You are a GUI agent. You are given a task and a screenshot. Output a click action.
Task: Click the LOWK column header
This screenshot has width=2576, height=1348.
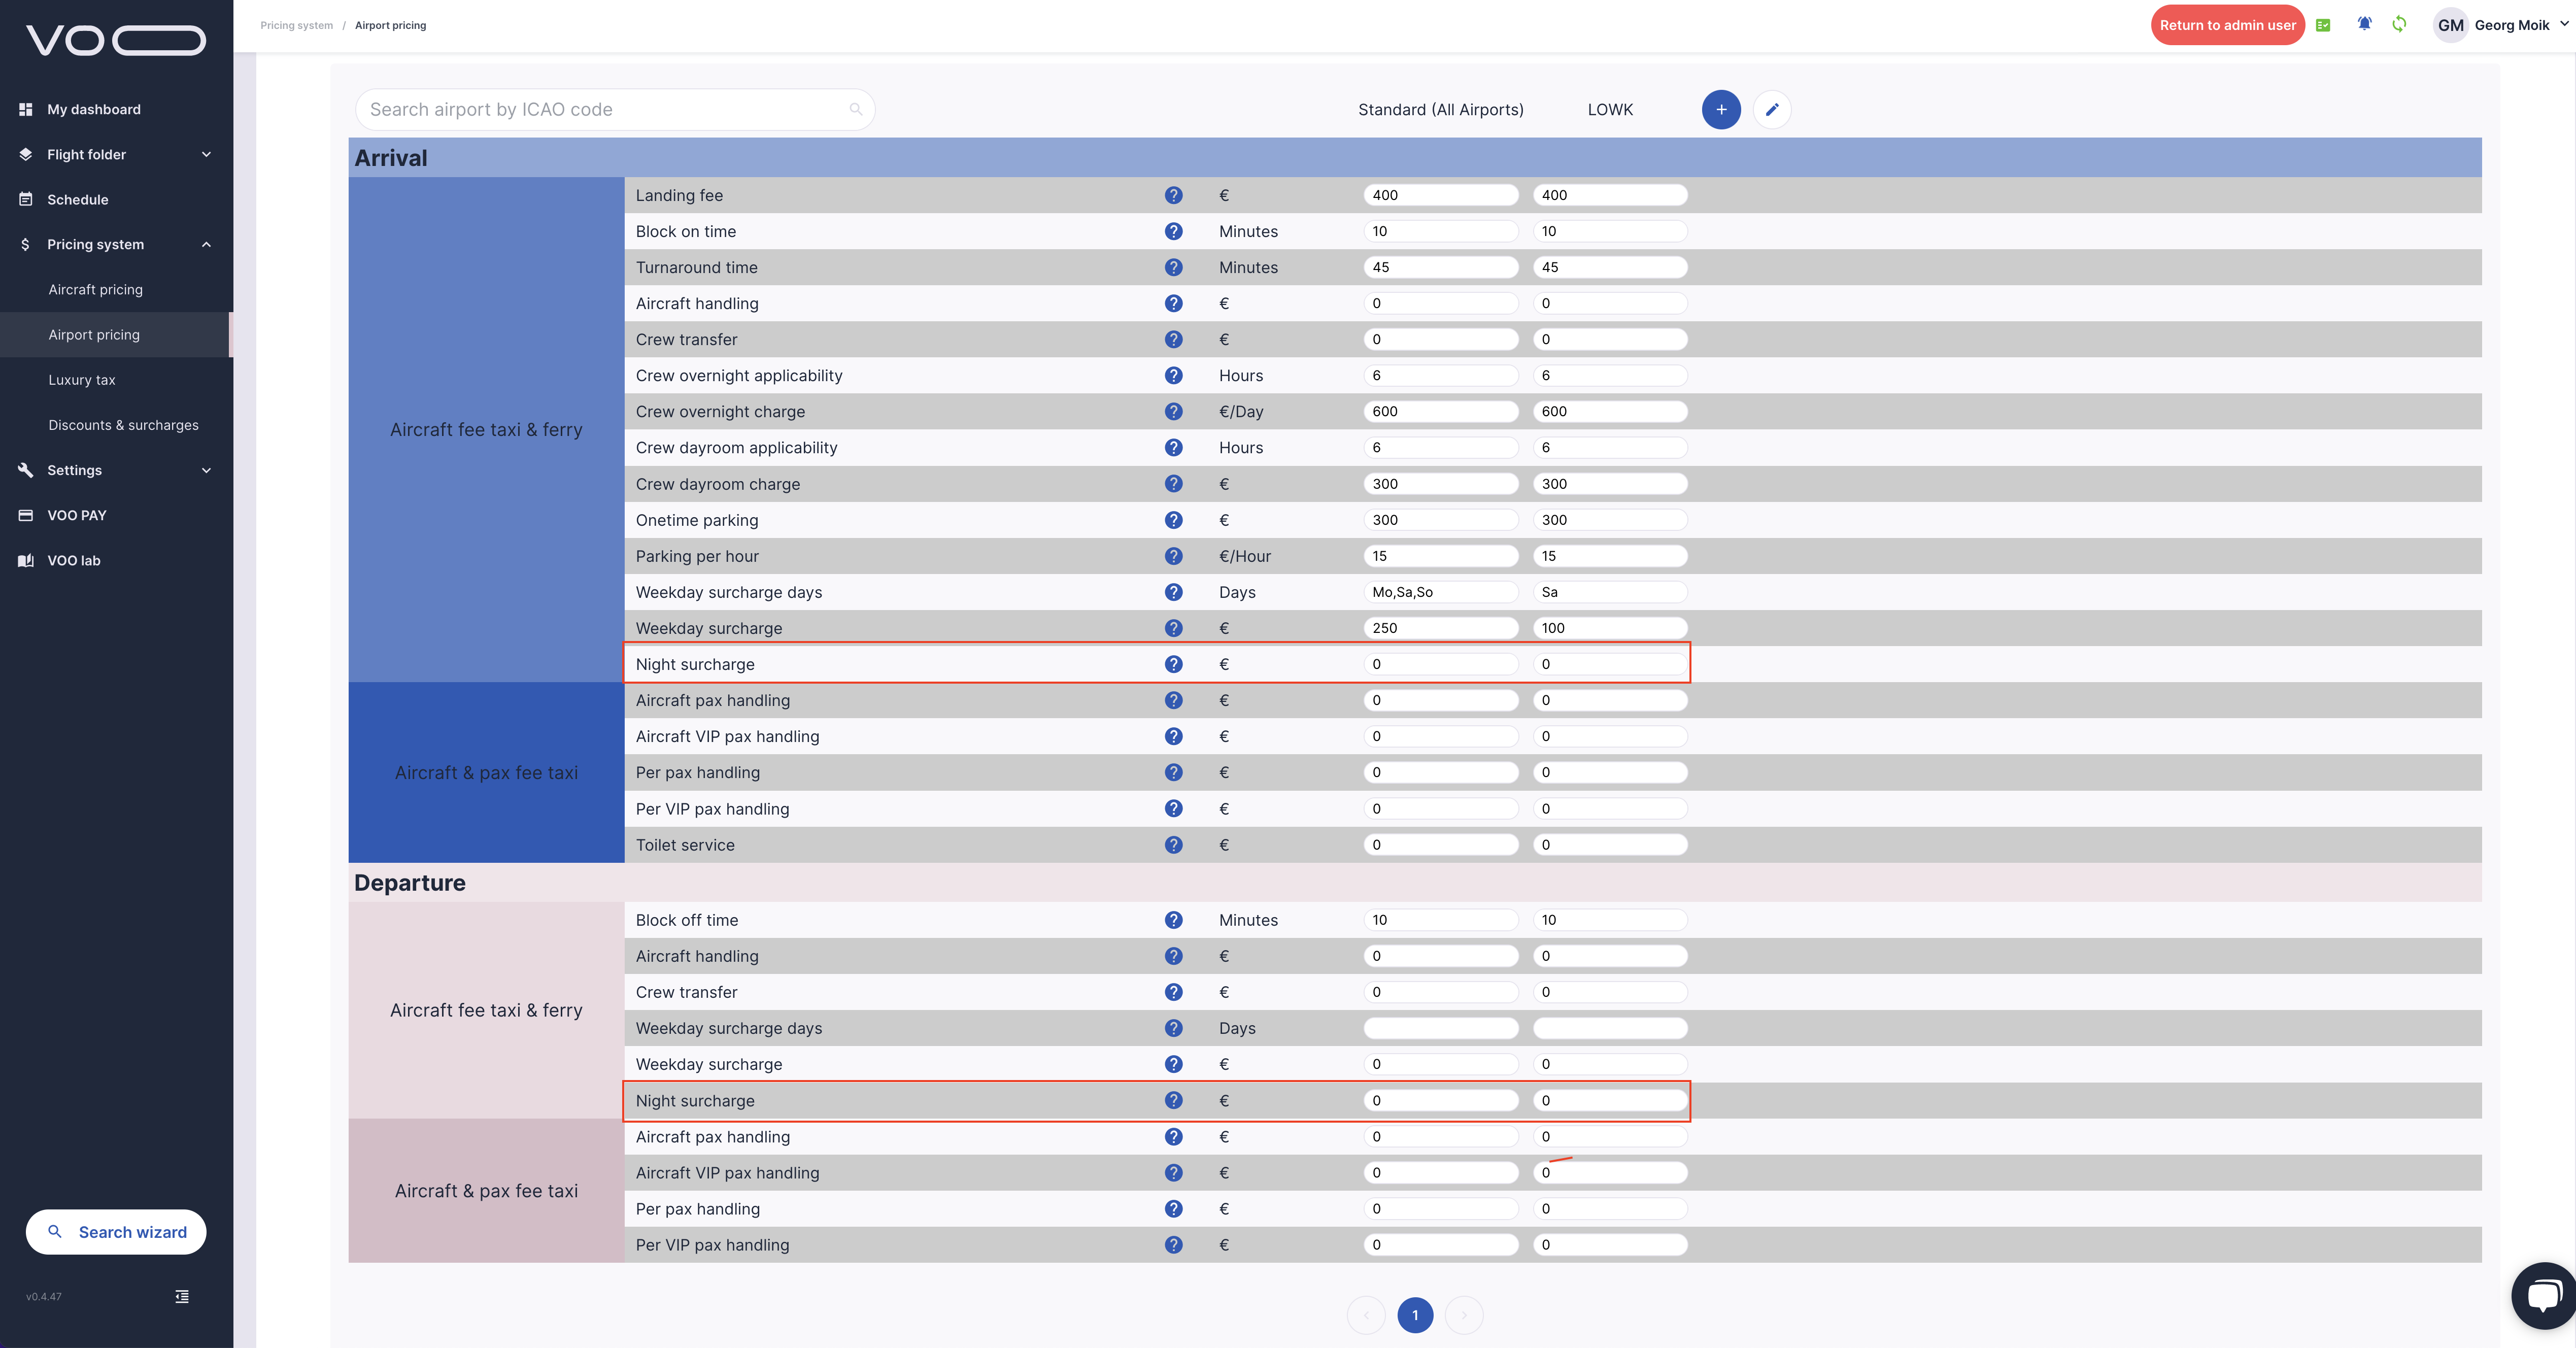tap(1610, 109)
